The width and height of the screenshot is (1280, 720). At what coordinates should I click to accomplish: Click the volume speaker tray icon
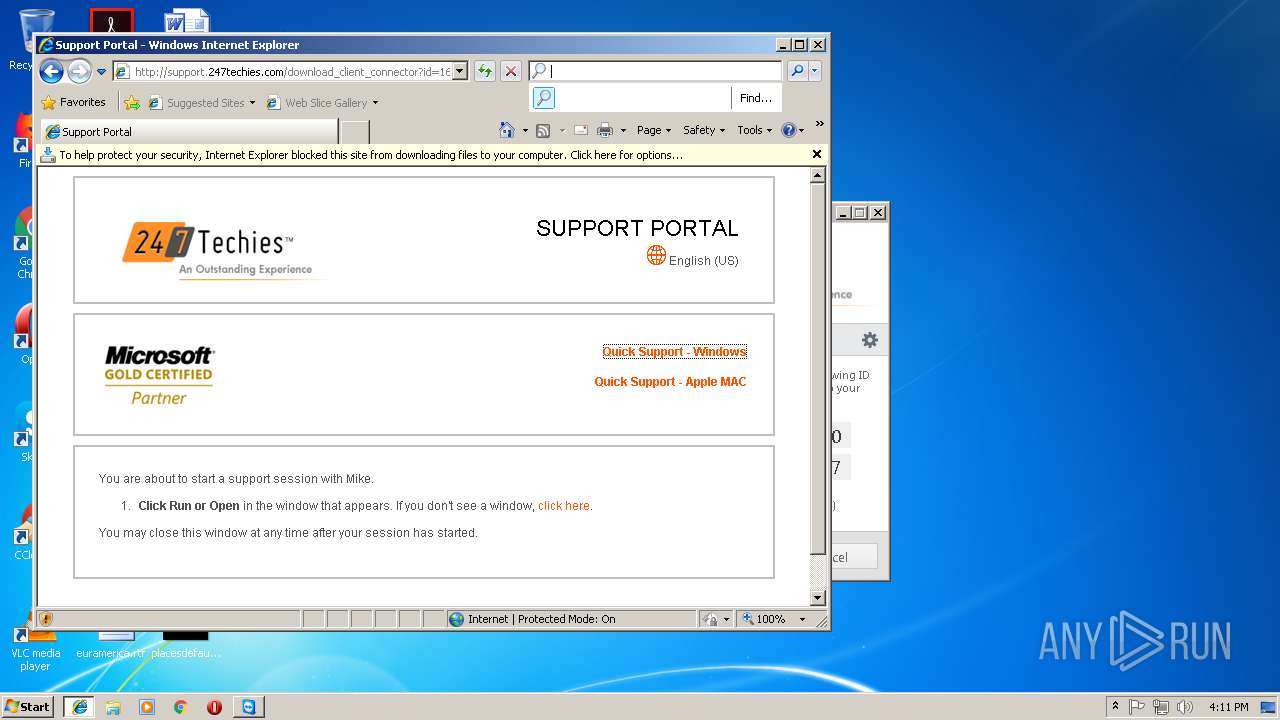(1185, 706)
